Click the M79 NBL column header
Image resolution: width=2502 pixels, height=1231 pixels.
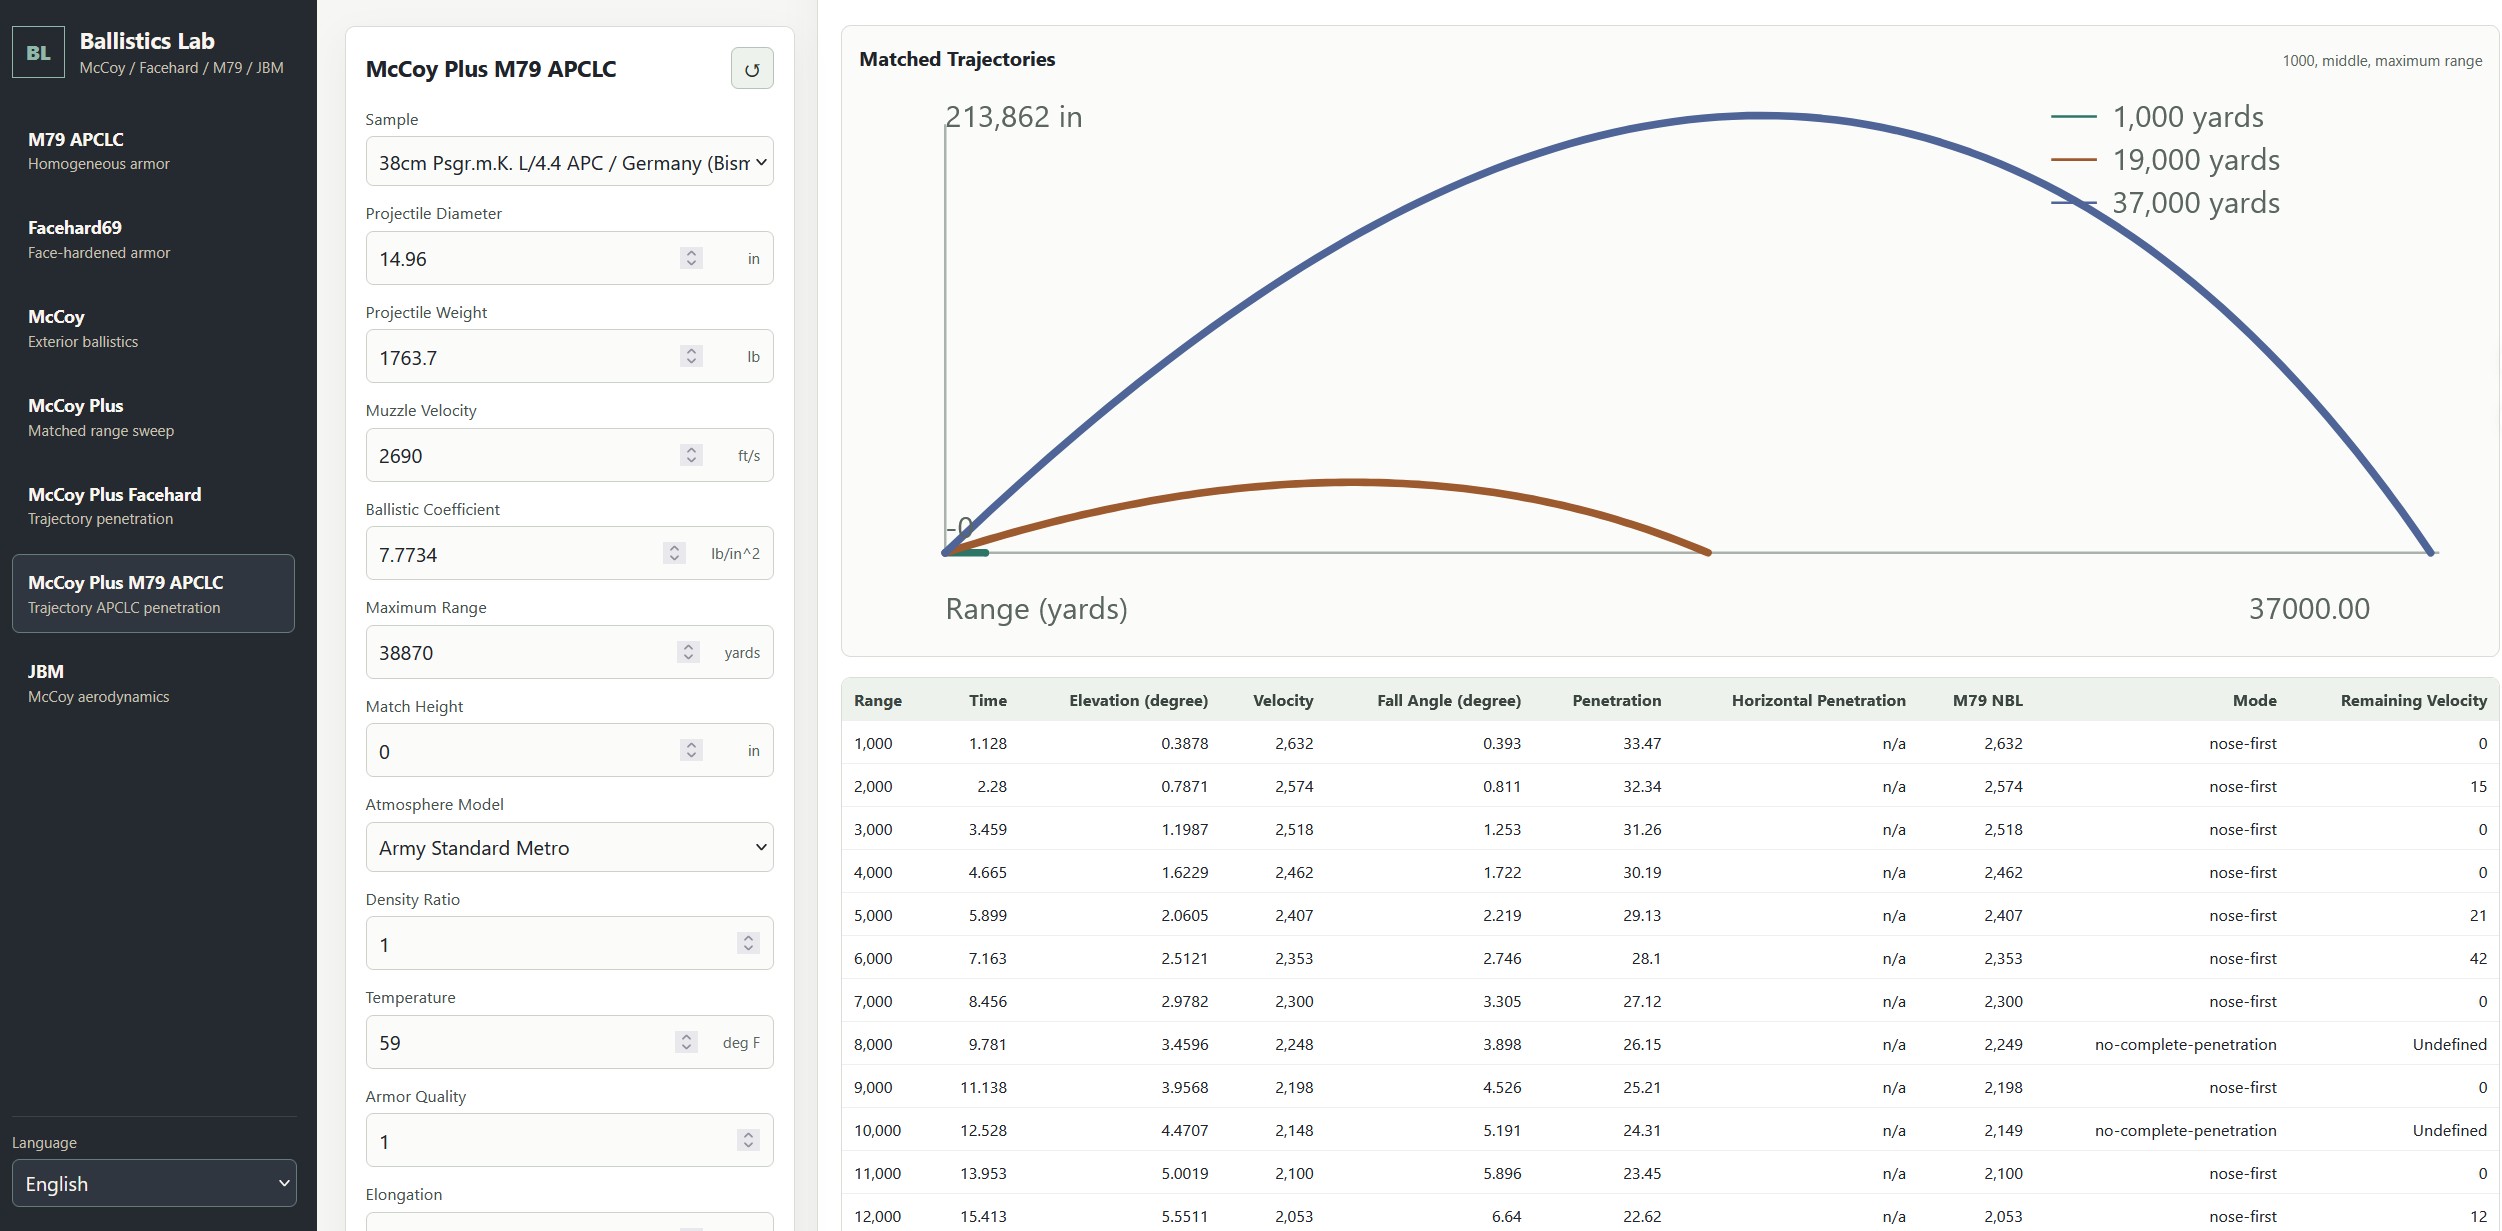tap(1987, 701)
